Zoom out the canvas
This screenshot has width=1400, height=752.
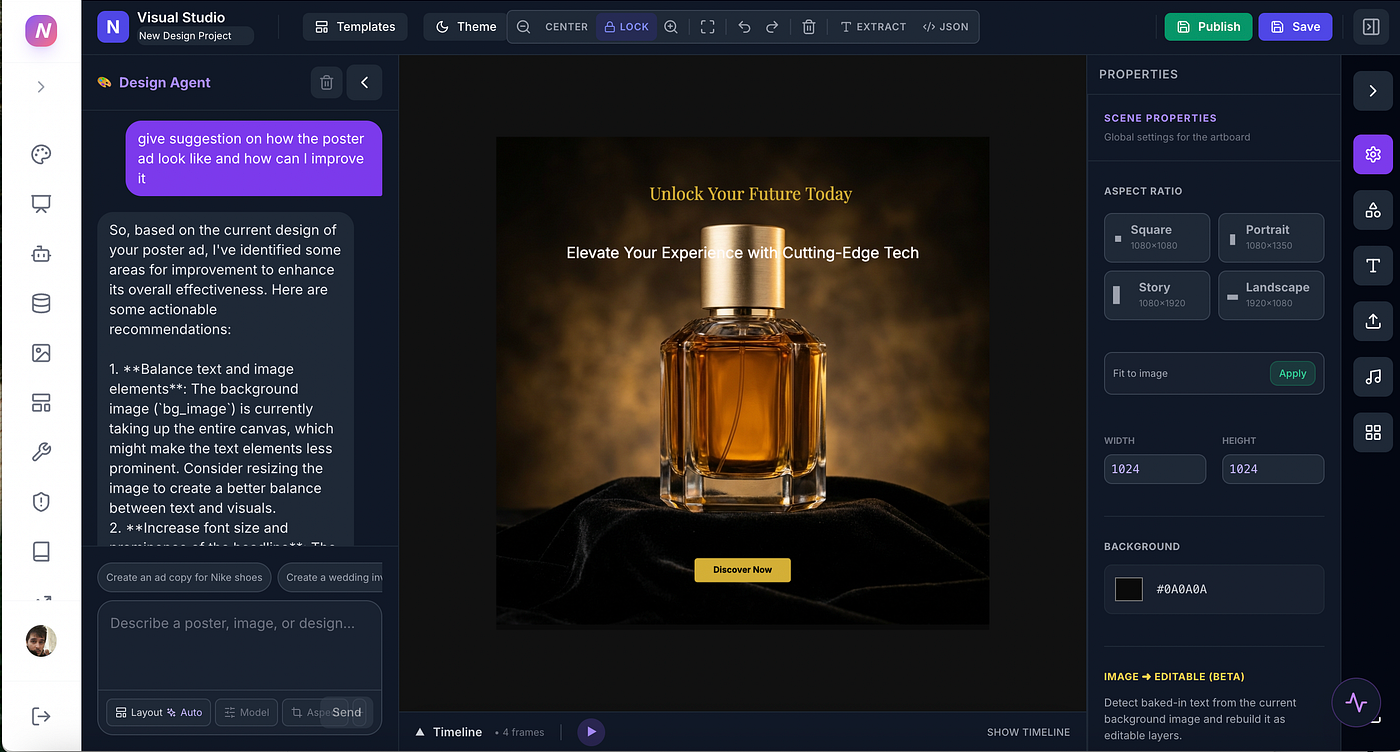[523, 27]
